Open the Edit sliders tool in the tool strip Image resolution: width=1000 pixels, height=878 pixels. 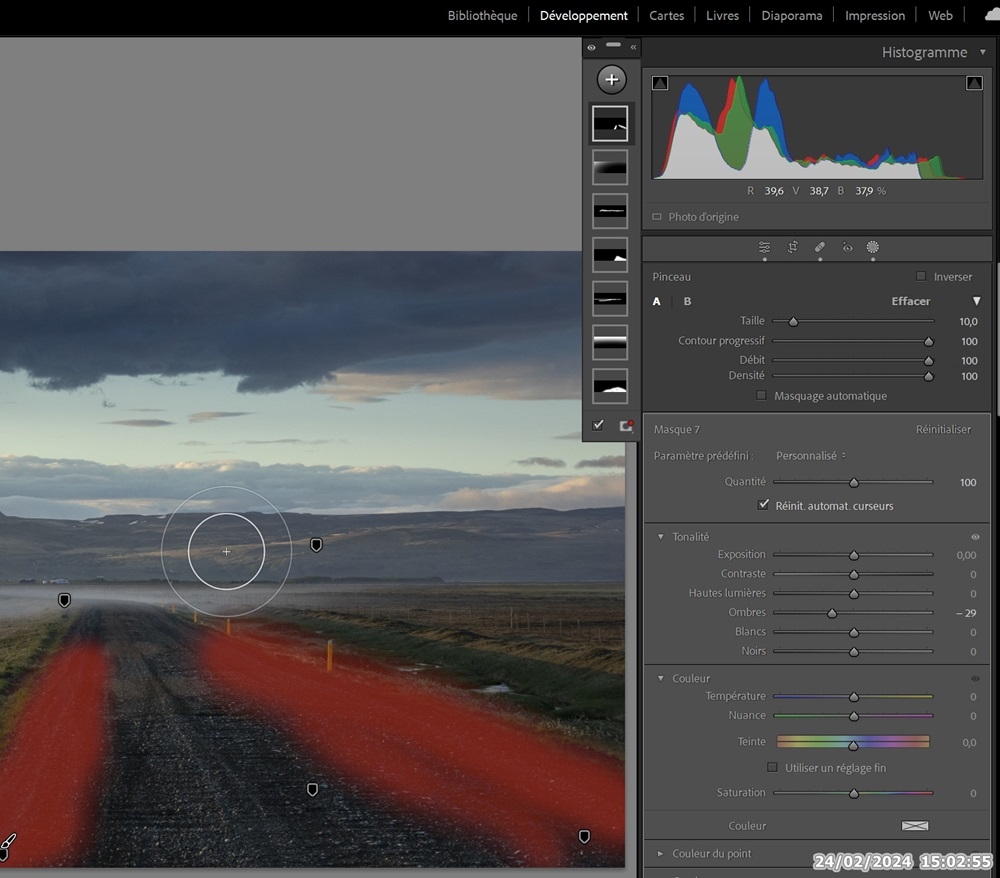[x=764, y=247]
